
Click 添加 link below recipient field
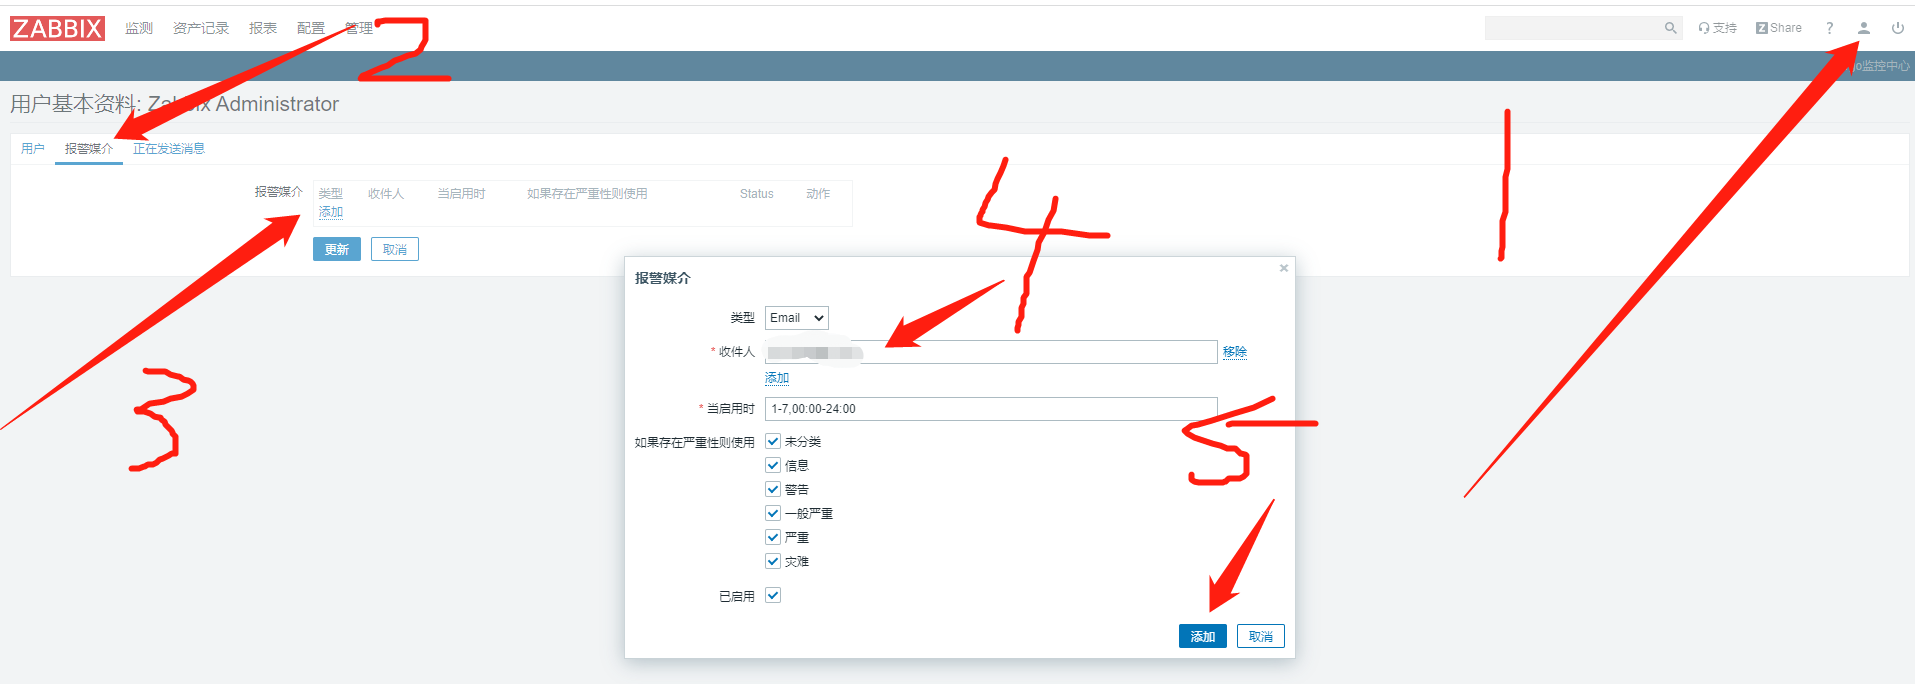coord(777,378)
